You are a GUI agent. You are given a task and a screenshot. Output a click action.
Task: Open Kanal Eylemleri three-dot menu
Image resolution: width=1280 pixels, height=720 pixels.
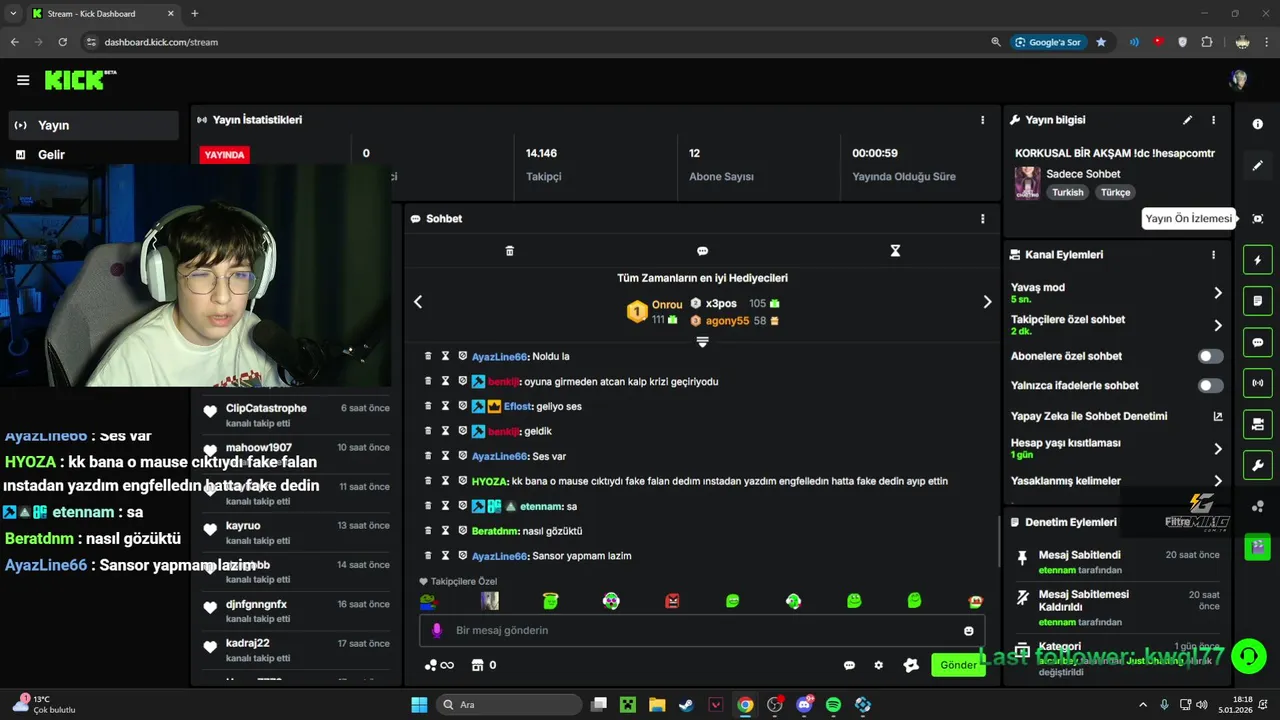[1213, 255]
